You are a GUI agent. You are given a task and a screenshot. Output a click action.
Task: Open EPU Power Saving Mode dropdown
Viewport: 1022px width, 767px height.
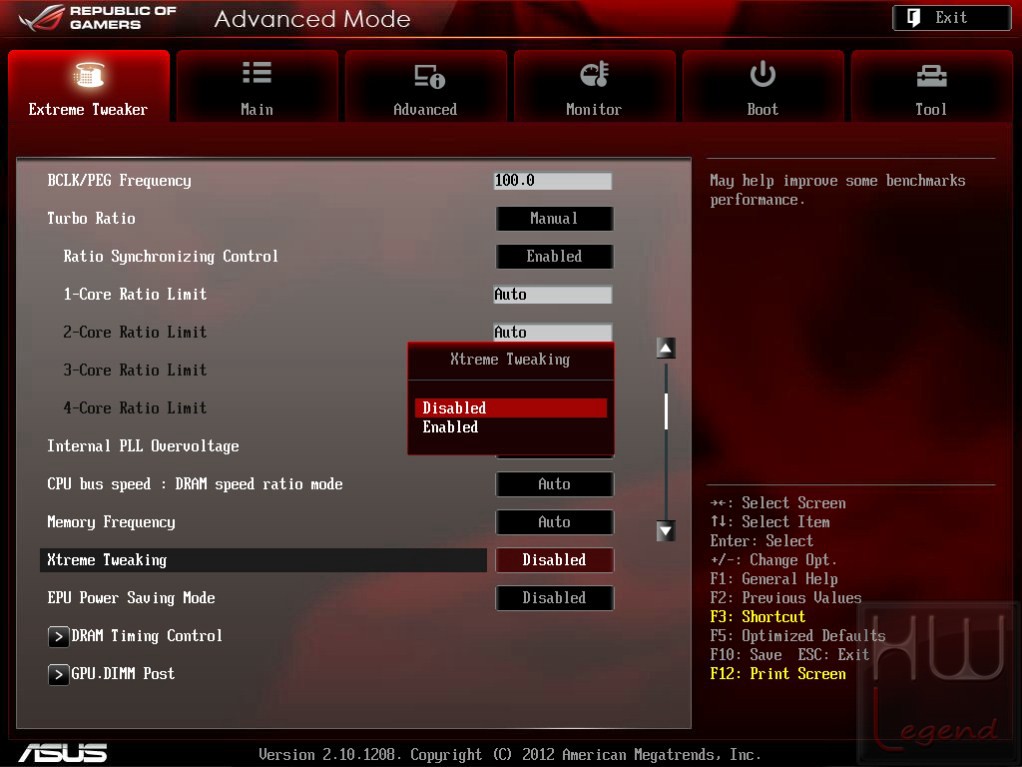click(554, 598)
